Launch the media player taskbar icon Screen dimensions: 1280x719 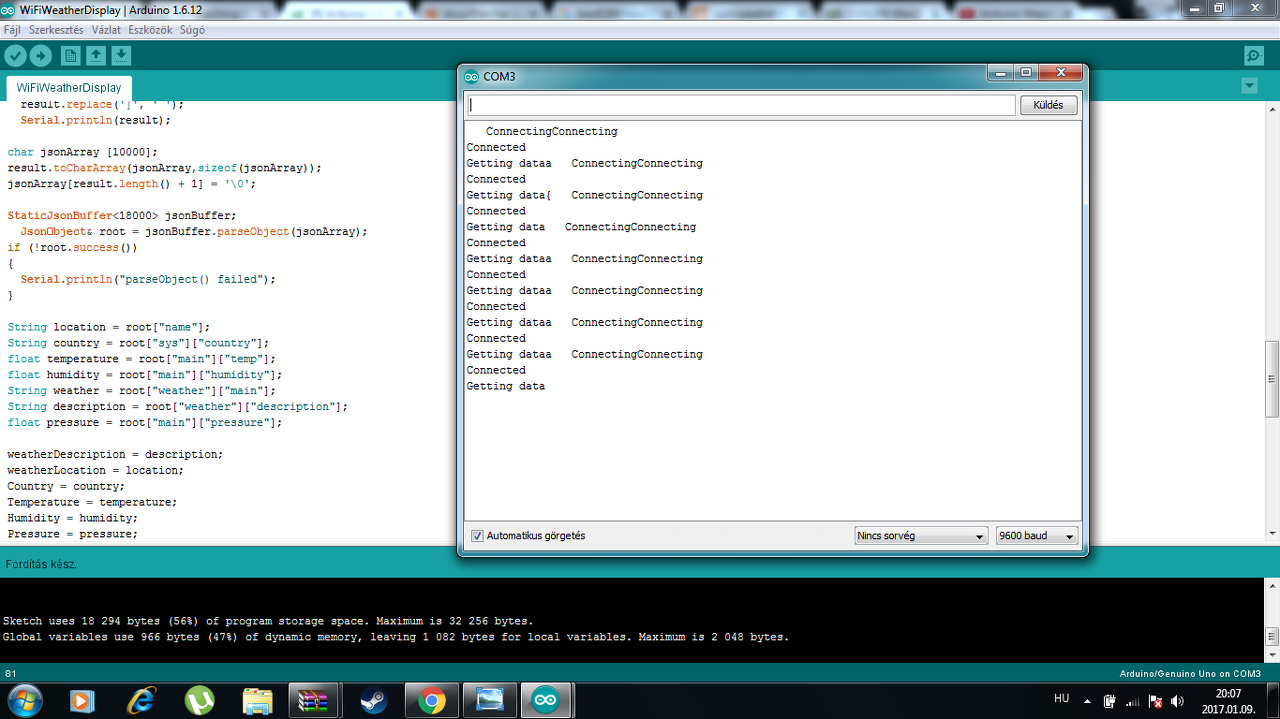coord(82,700)
